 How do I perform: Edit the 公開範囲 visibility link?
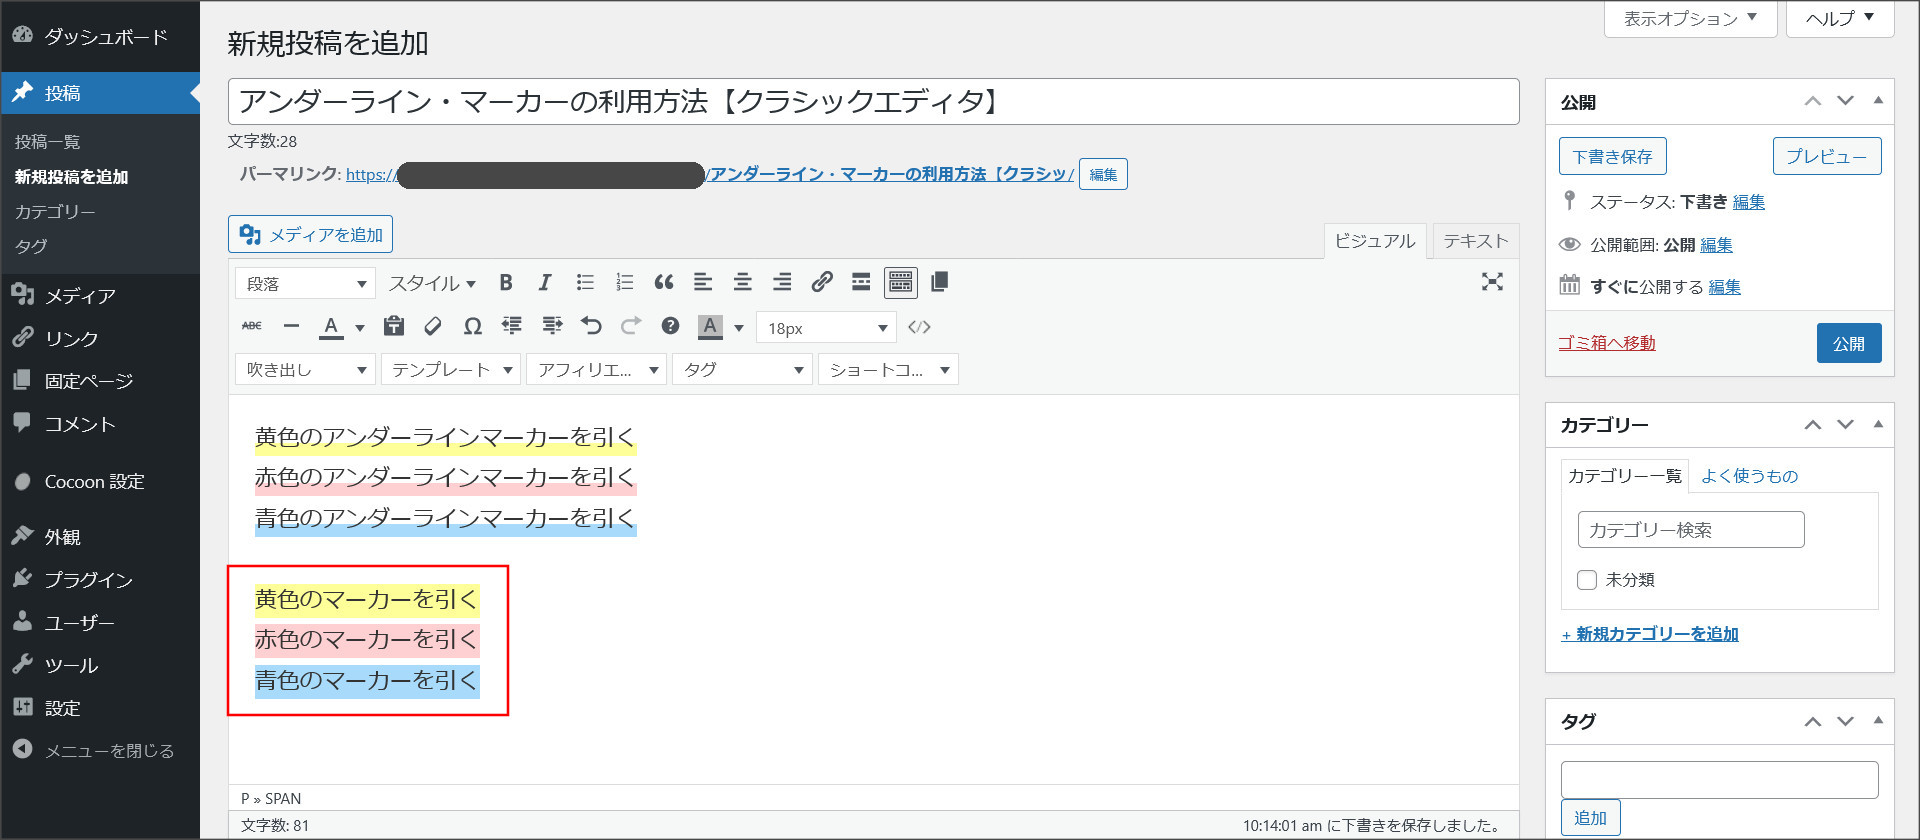tap(1717, 245)
